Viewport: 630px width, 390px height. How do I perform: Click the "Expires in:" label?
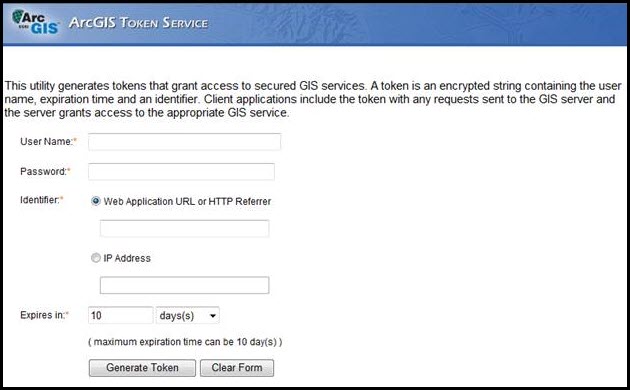point(44,315)
